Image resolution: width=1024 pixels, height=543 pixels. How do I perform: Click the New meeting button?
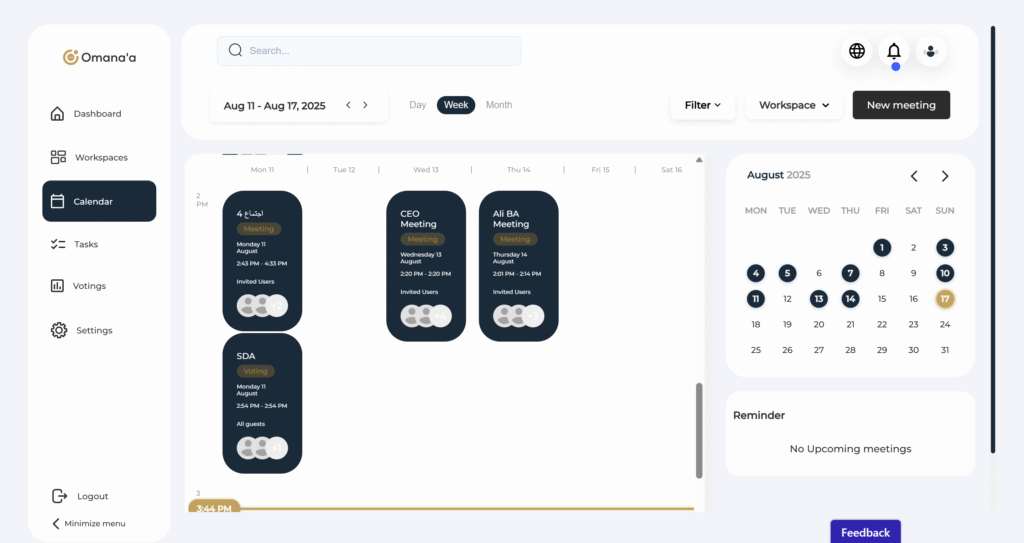[x=901, y=105]
